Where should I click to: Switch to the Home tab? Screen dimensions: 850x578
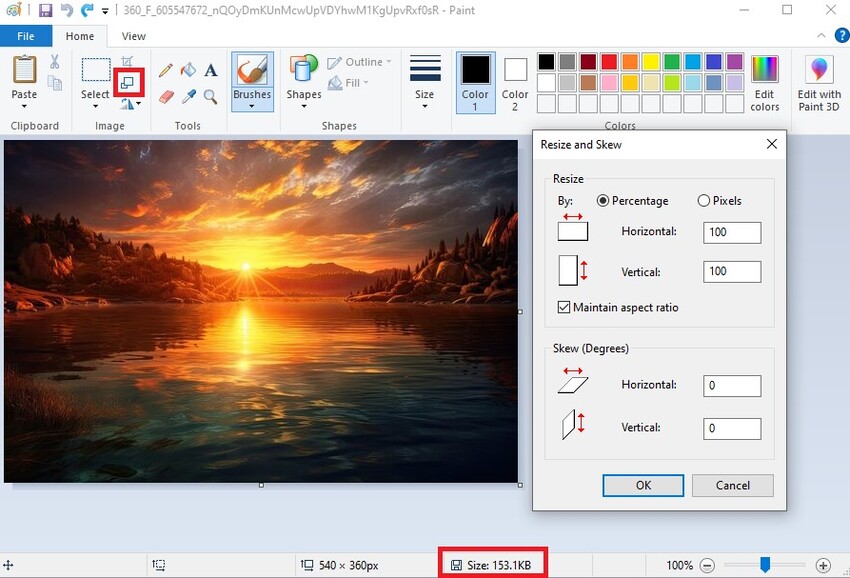click(80, 36)
